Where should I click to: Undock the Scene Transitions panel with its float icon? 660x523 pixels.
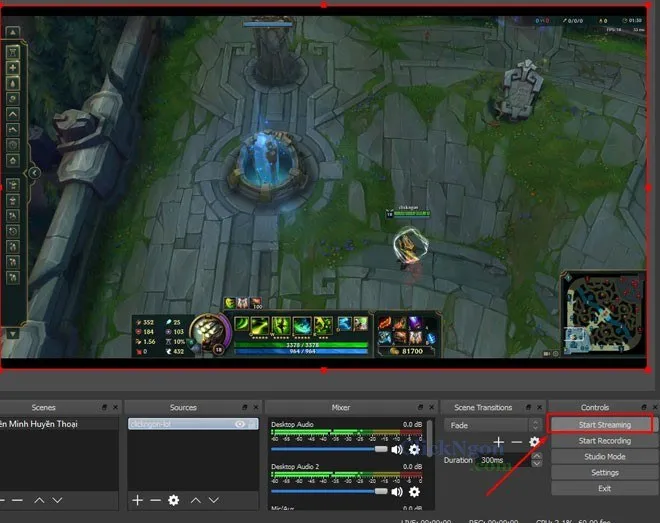point(528,407)
